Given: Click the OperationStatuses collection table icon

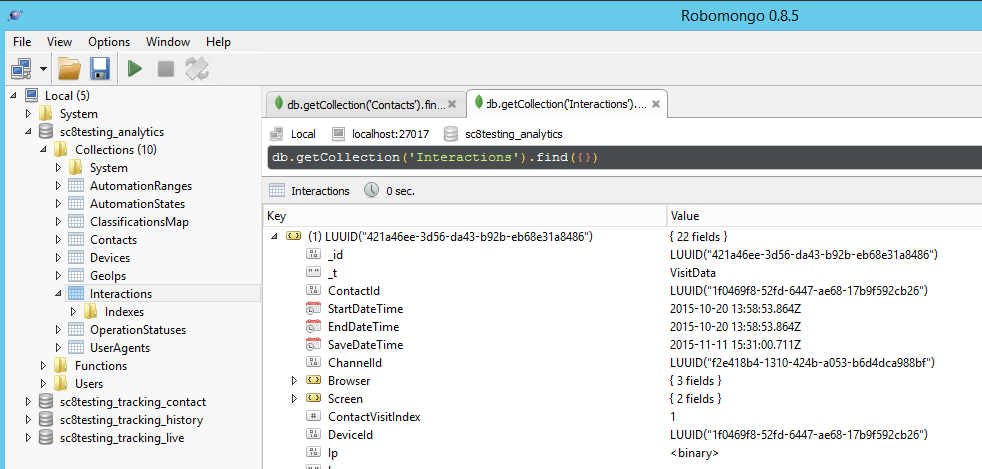Looking at the screenshot, I should [x=76, y=329].
